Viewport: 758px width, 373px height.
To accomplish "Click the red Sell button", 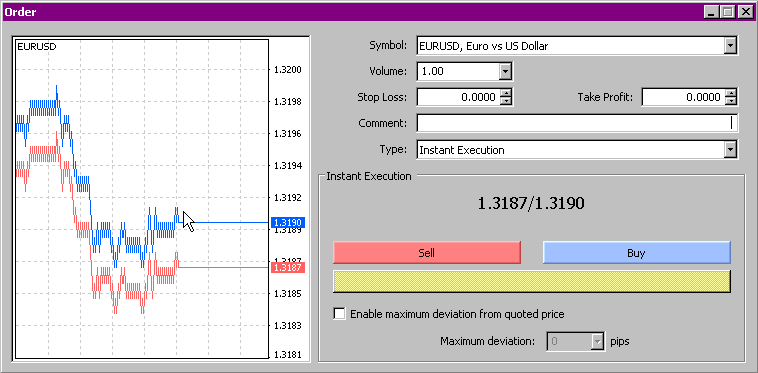I will [x=427, y=253].
